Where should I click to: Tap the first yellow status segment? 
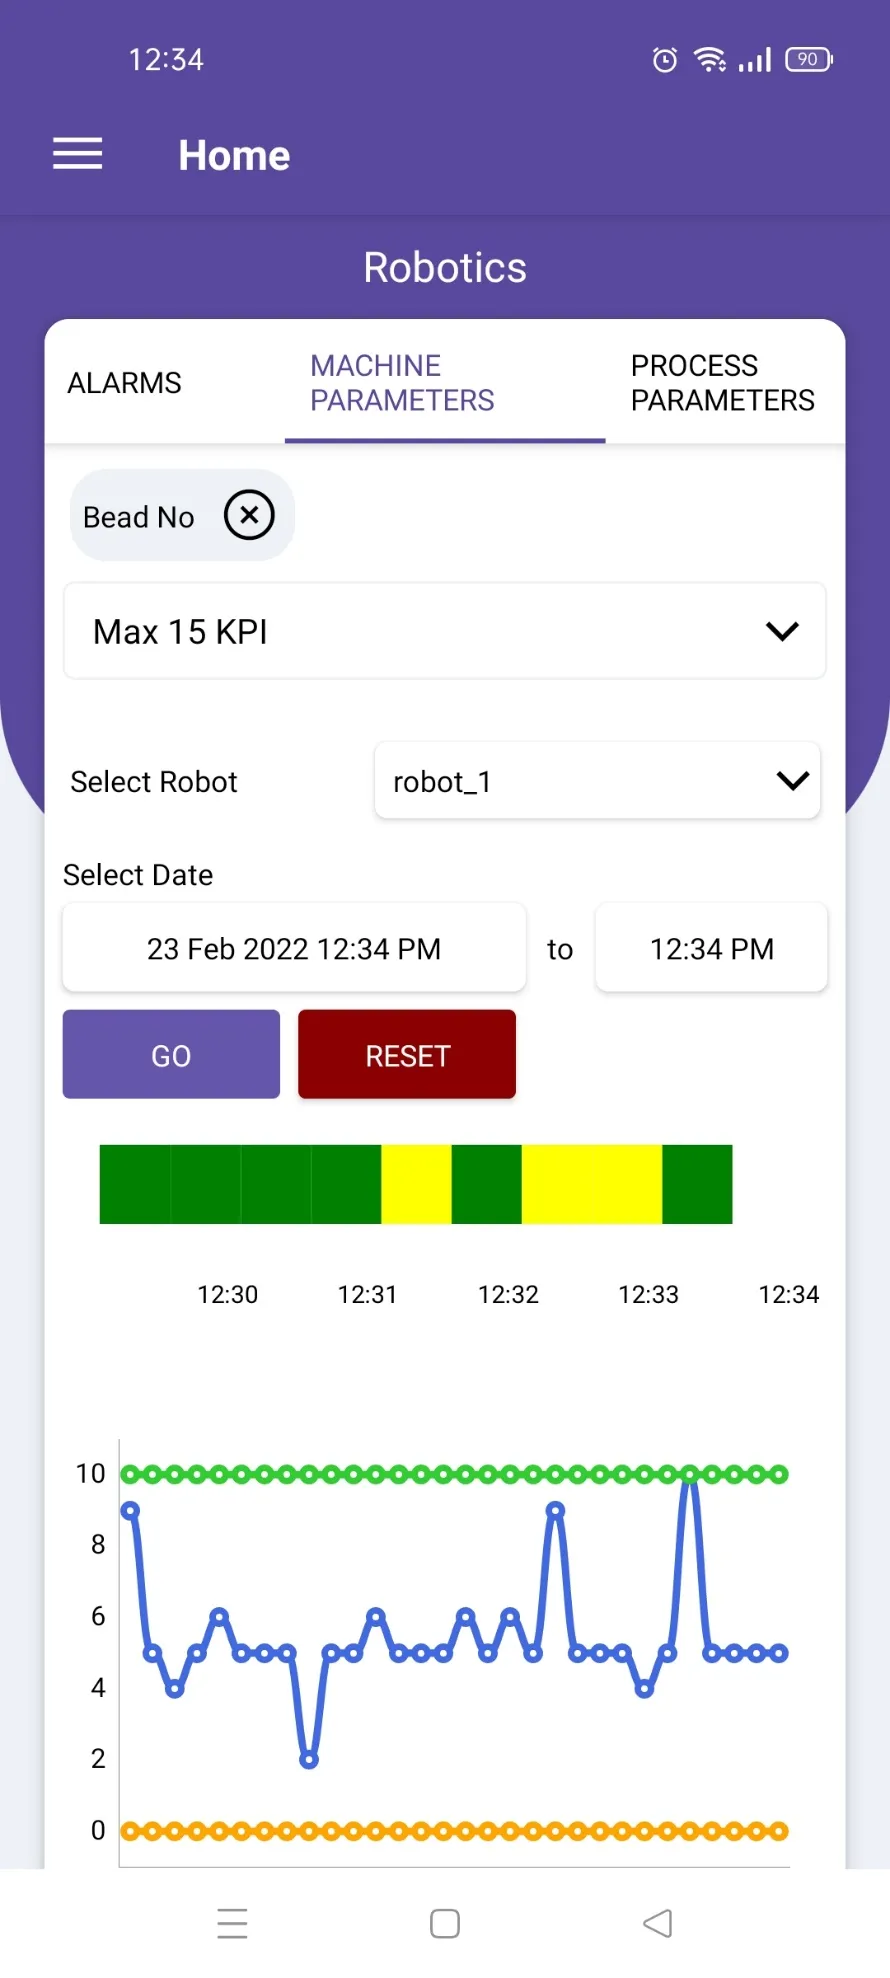tap(416, 1184)
